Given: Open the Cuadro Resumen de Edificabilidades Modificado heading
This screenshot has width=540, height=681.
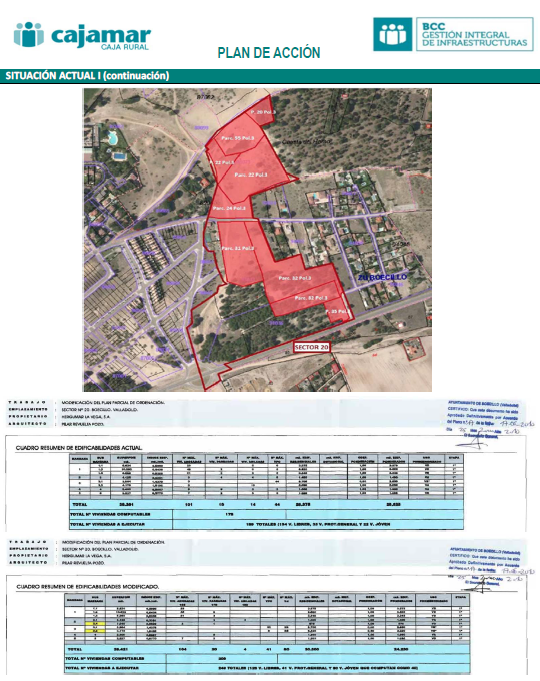Looking at the screenshot, I should pyautogui.click(x=88, y=587).
